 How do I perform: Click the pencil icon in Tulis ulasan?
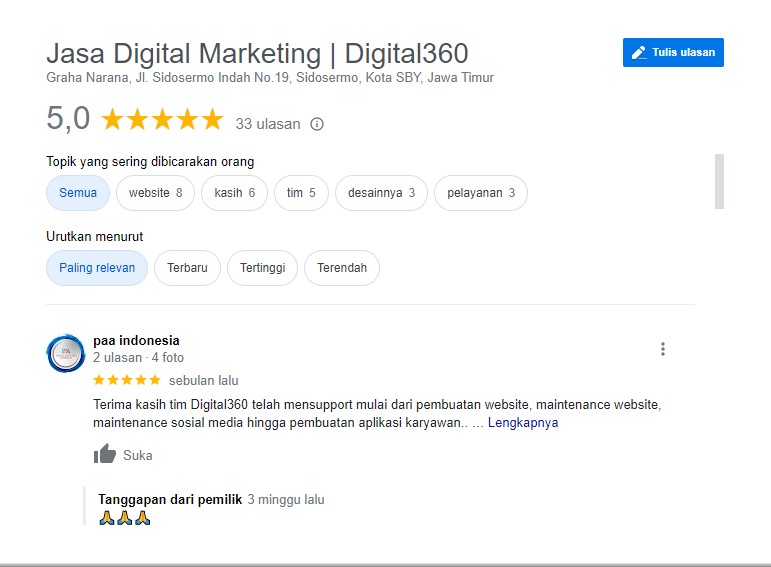[x=639, y=52]
